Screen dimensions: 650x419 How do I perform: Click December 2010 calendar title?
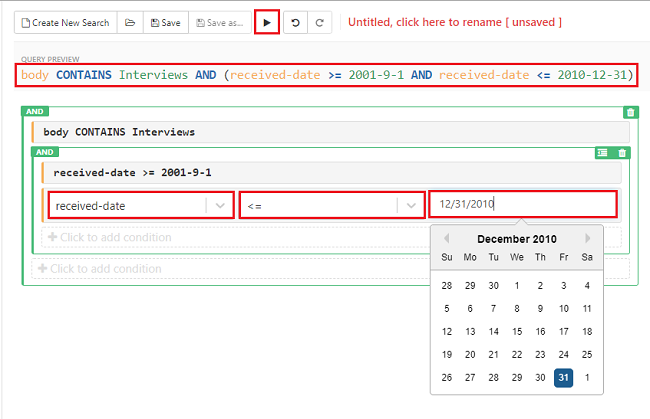tap(517, 239)
